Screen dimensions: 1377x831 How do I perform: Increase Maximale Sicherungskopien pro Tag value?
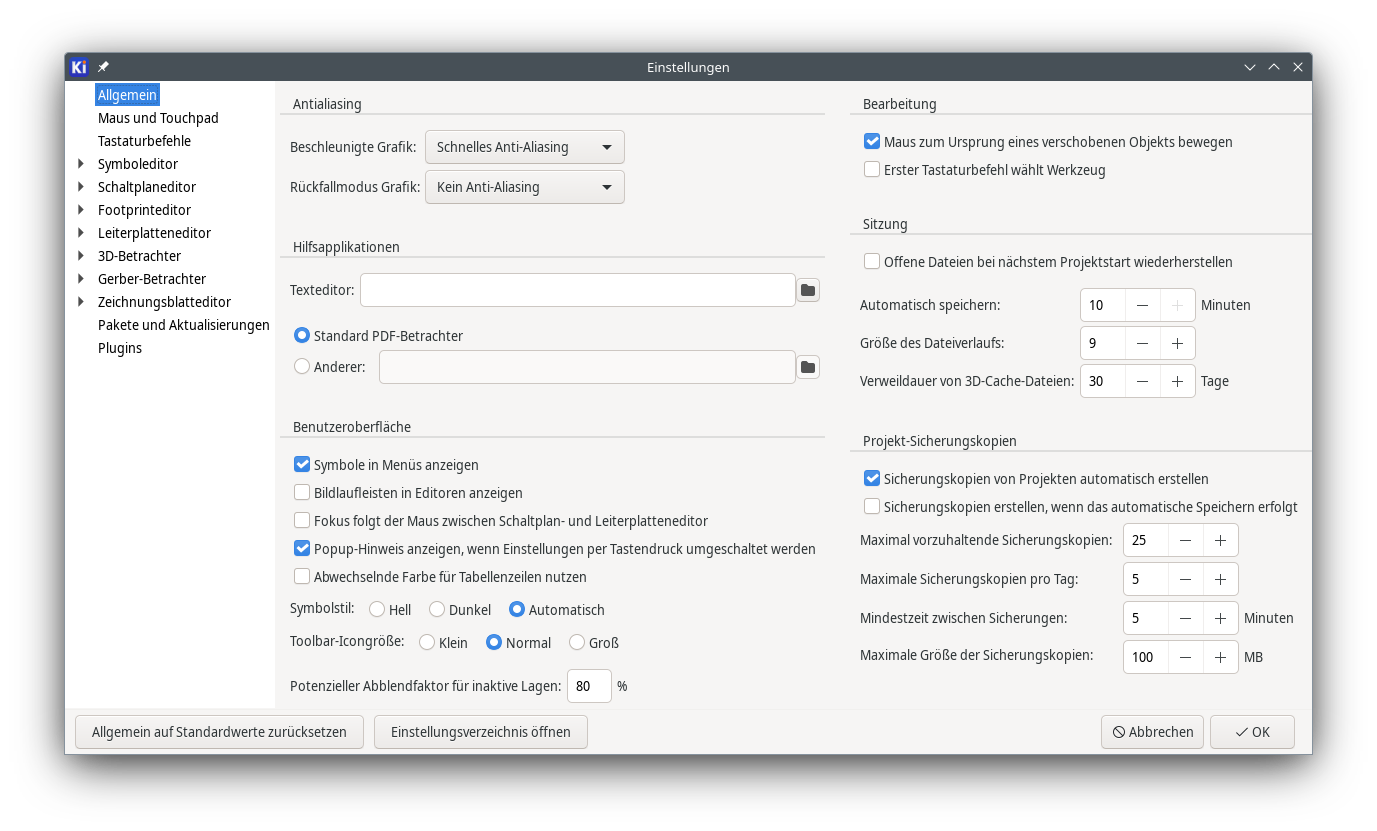(1220, 579)
